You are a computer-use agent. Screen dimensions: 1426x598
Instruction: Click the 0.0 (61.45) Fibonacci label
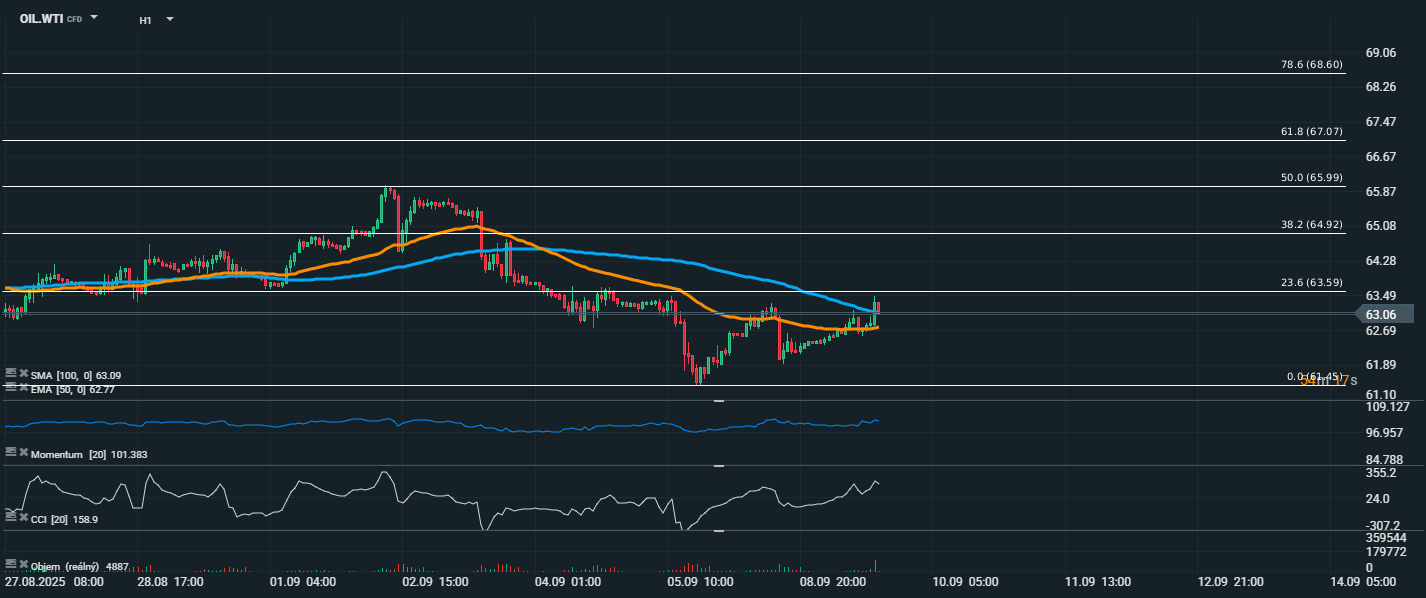click(x=1314, y=377)
